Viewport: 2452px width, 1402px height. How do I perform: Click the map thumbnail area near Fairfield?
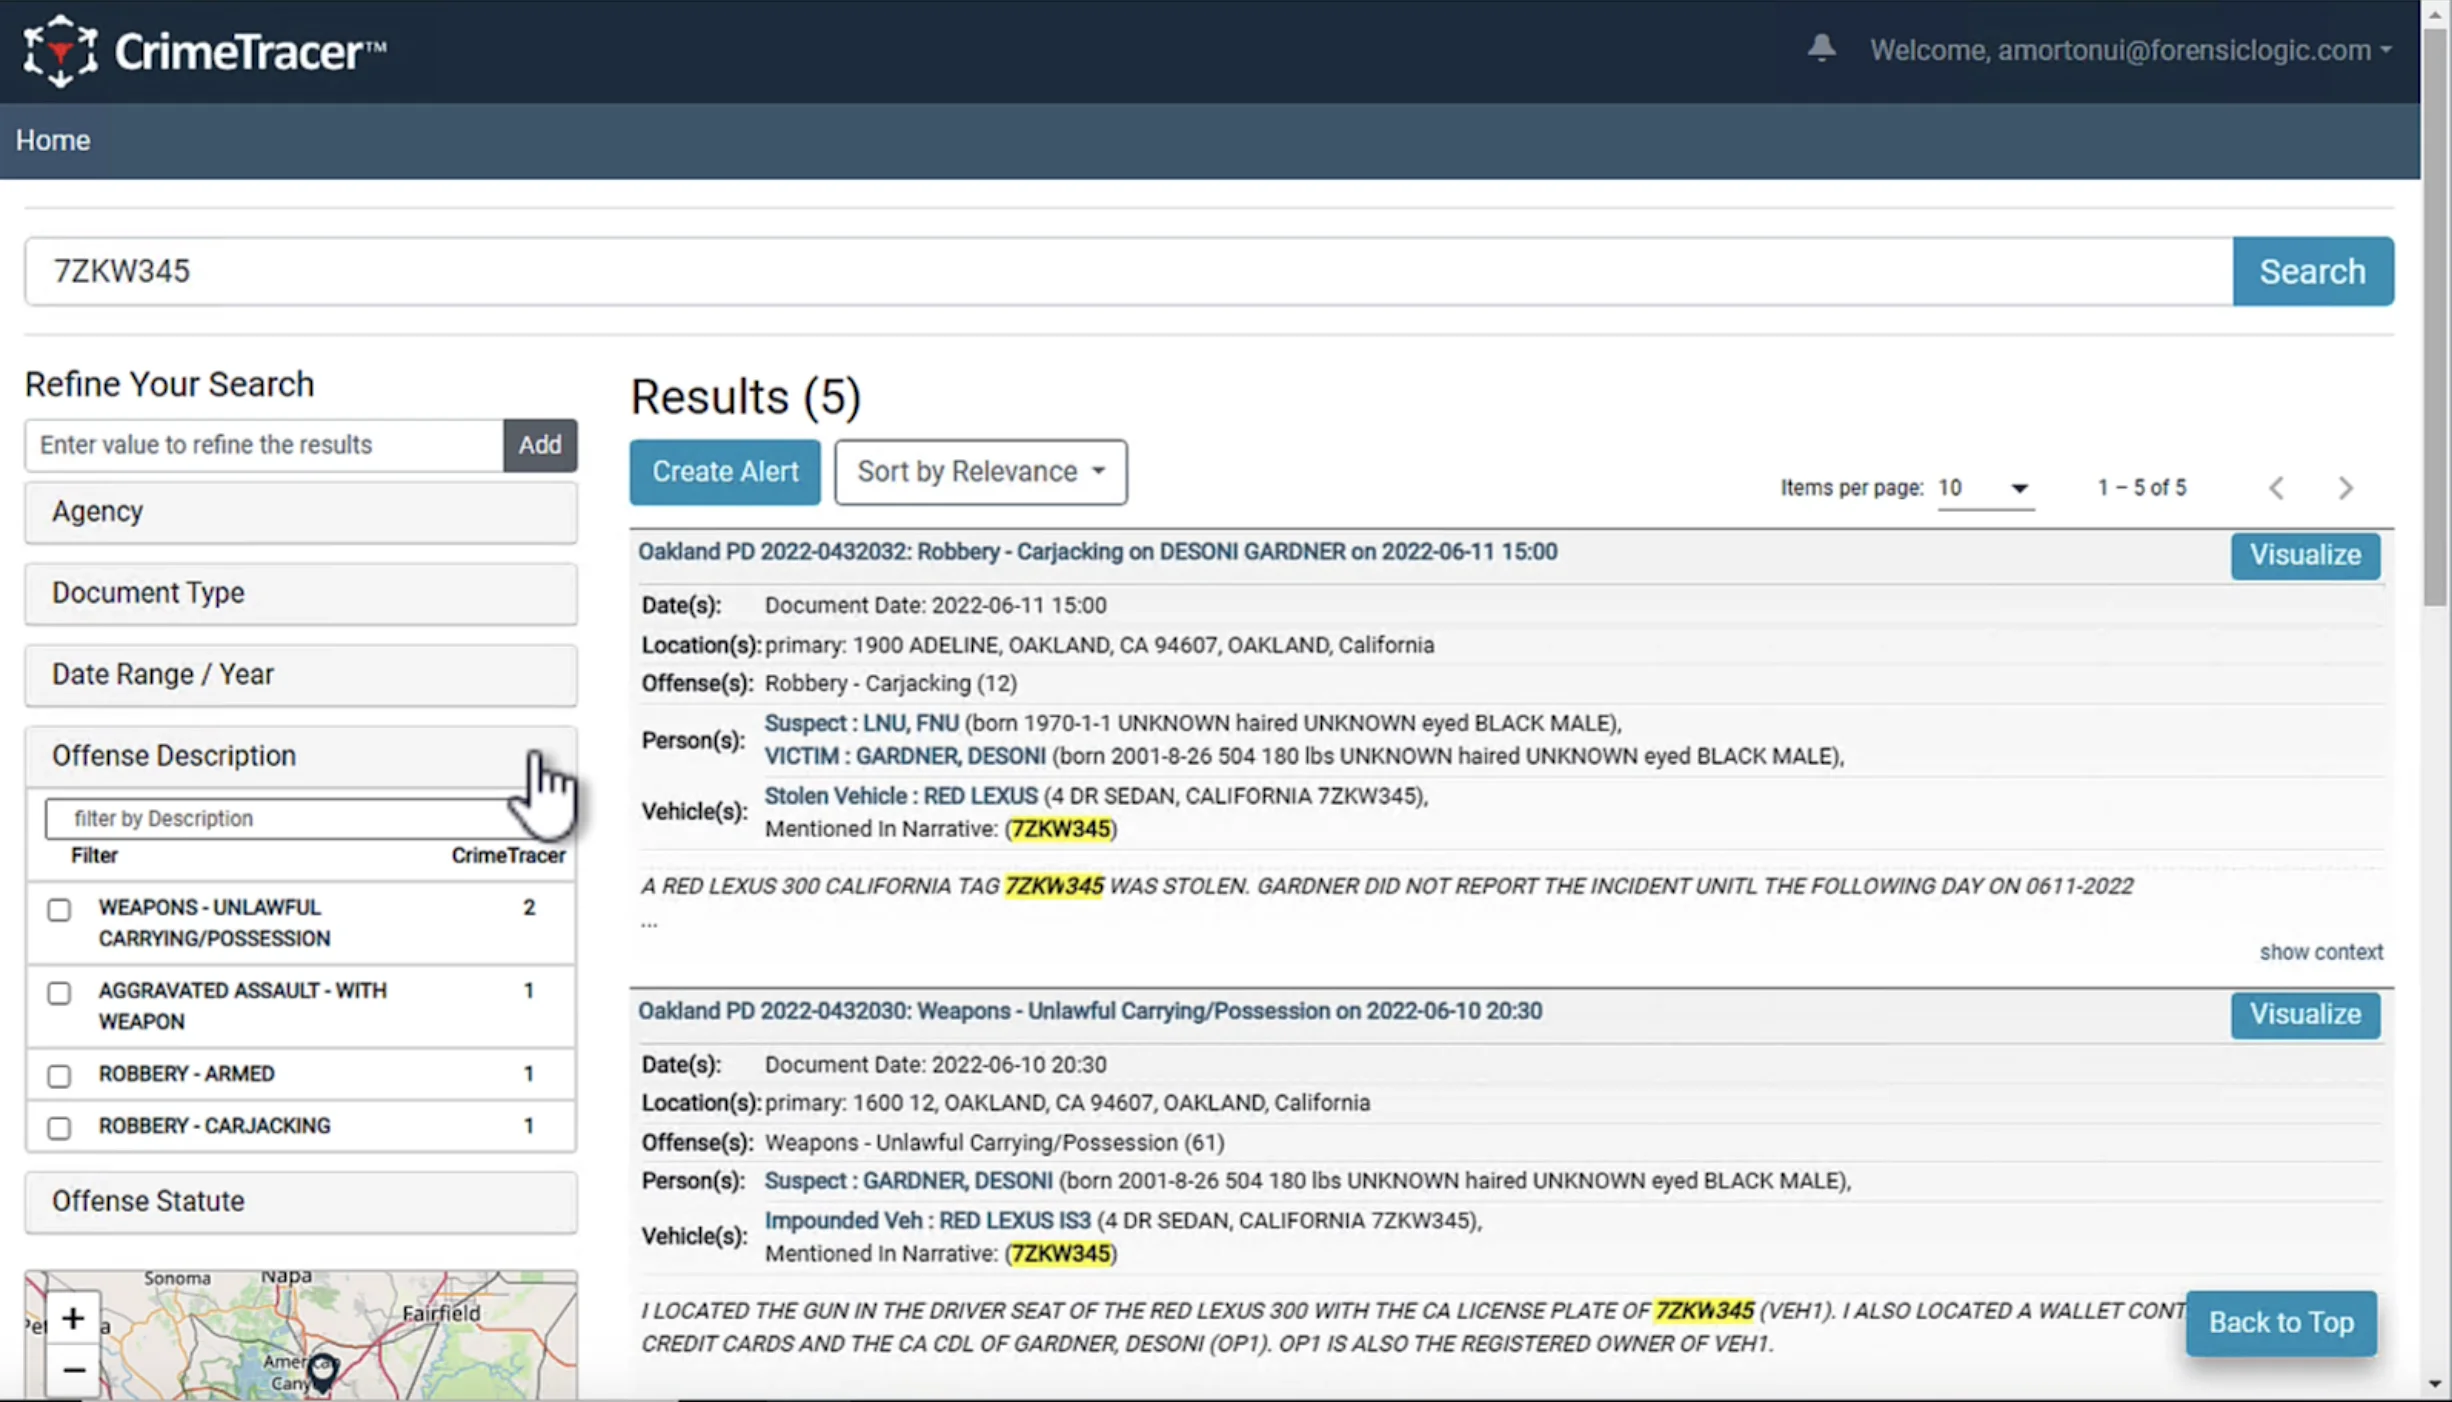point(441,1314)
